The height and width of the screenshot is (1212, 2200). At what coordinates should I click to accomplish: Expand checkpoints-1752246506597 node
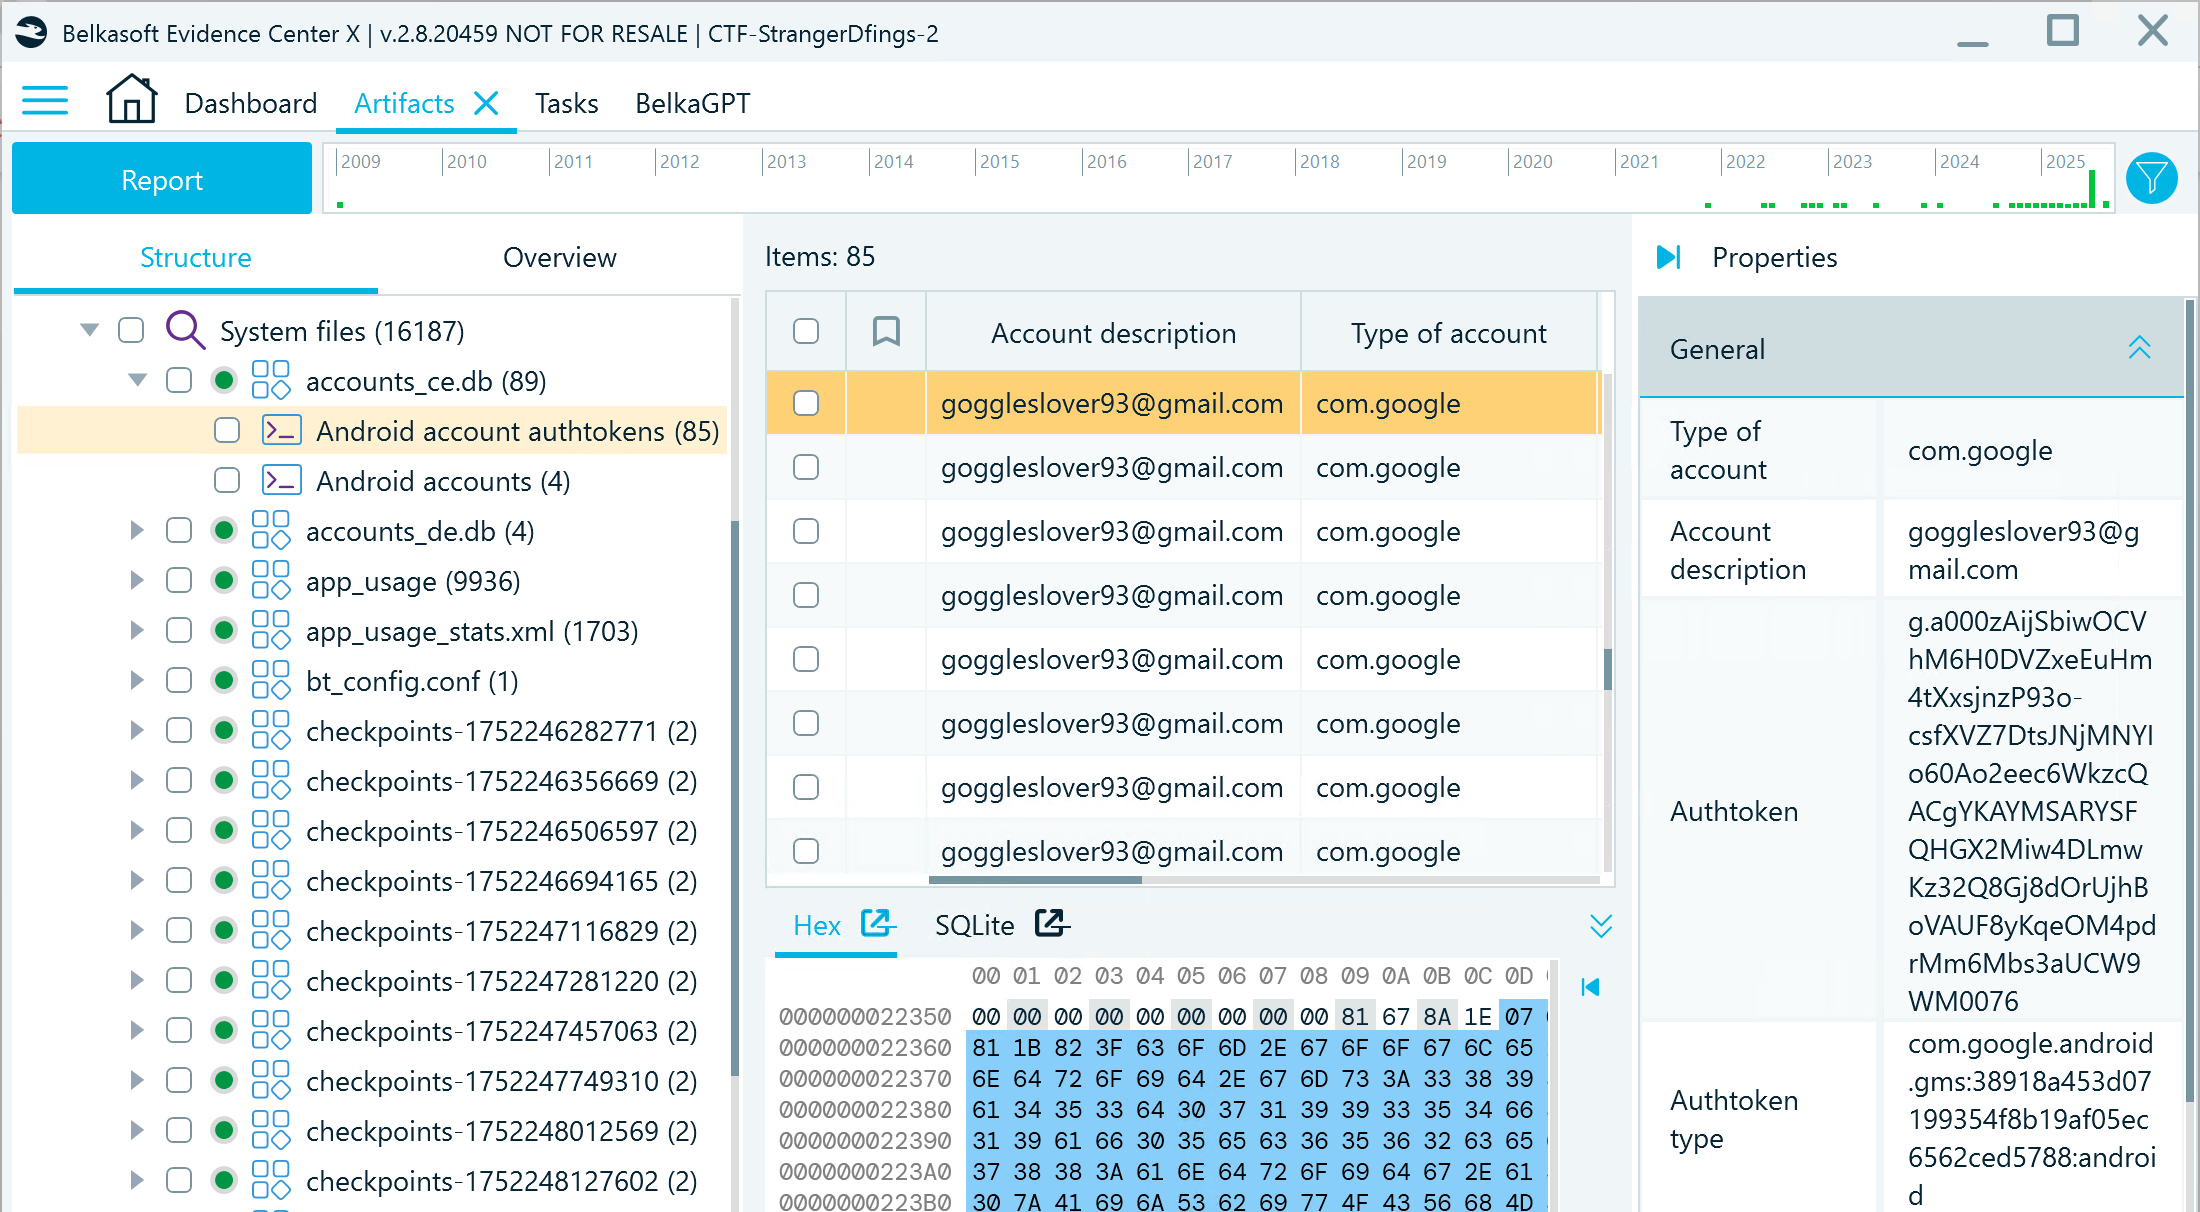coord(137,830)
